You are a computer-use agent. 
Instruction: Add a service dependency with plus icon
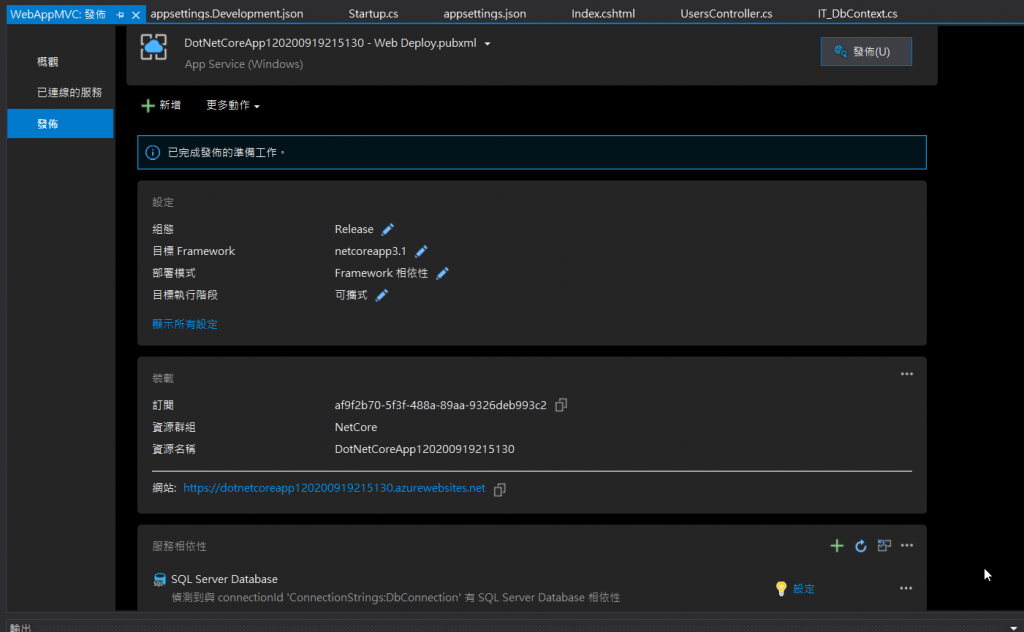click(x=837, y=545)
